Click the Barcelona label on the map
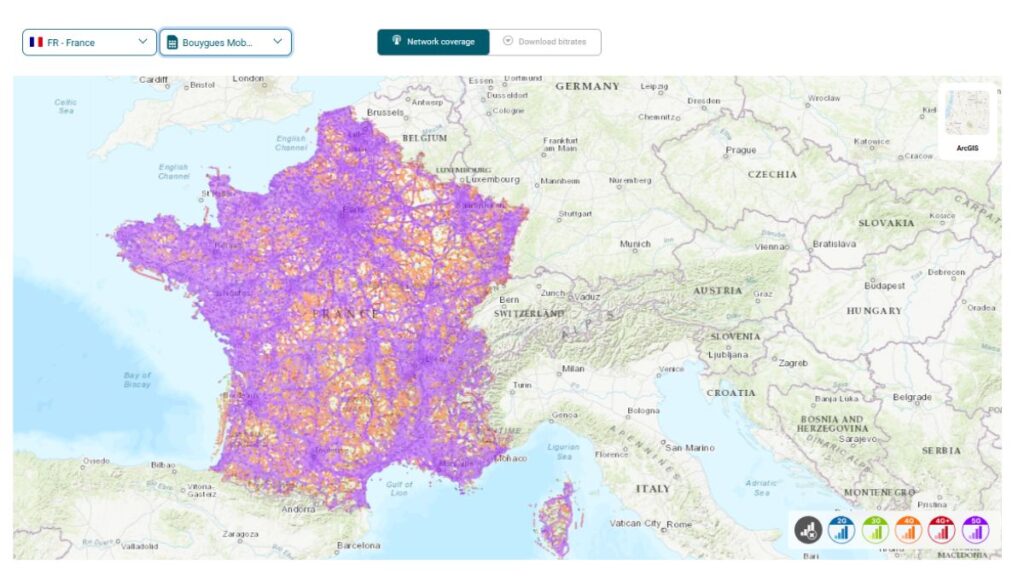Screen dimensions: 1024x576 click(359, 545)
